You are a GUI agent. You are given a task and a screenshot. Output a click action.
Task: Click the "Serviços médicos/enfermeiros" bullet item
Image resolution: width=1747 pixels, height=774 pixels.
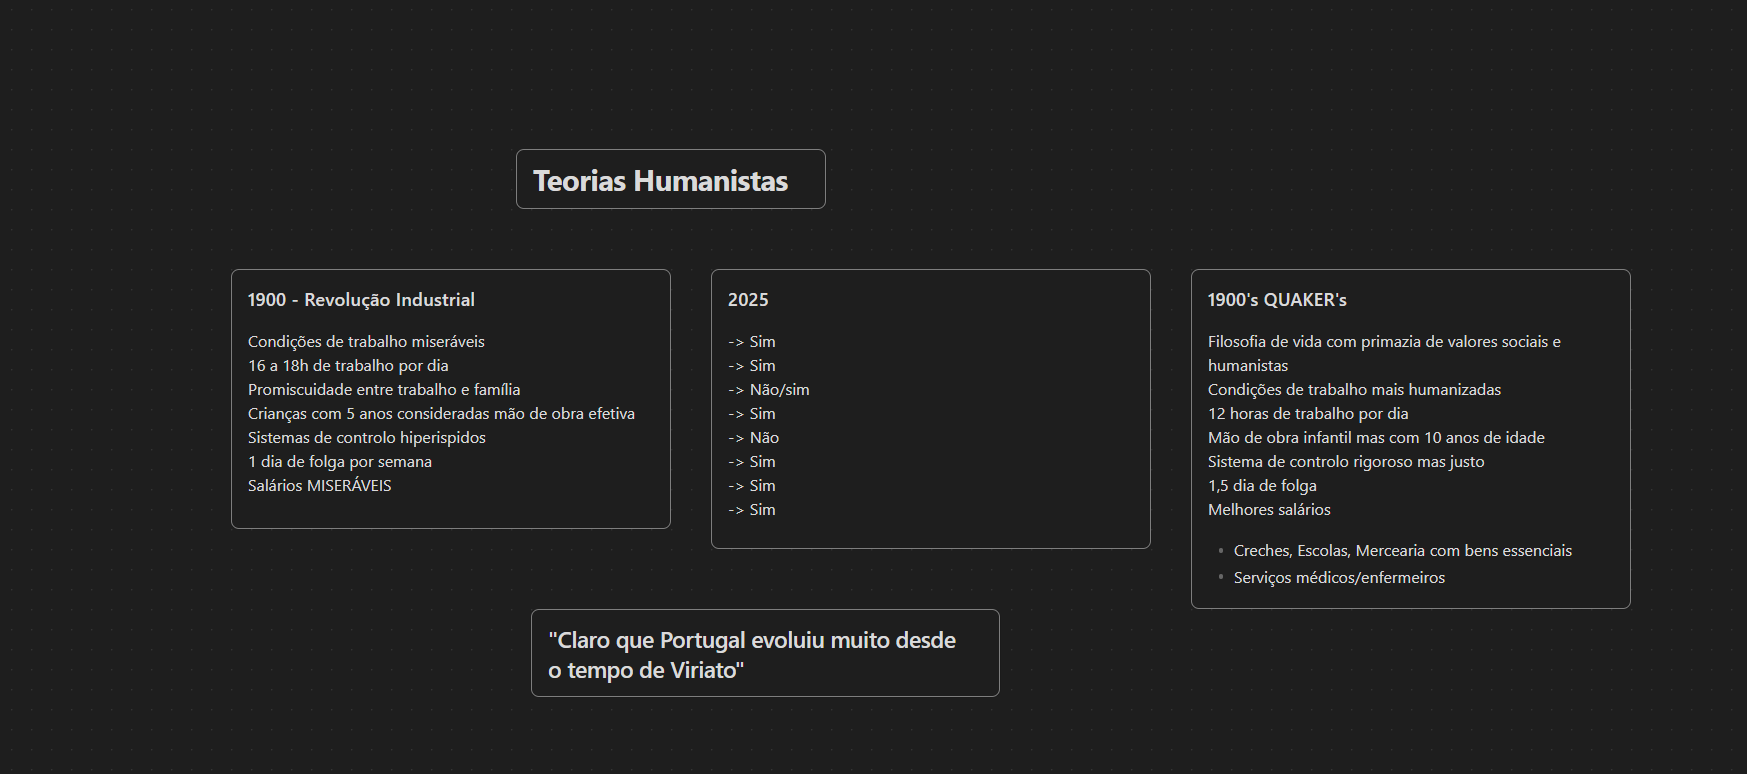point(1339,578)
